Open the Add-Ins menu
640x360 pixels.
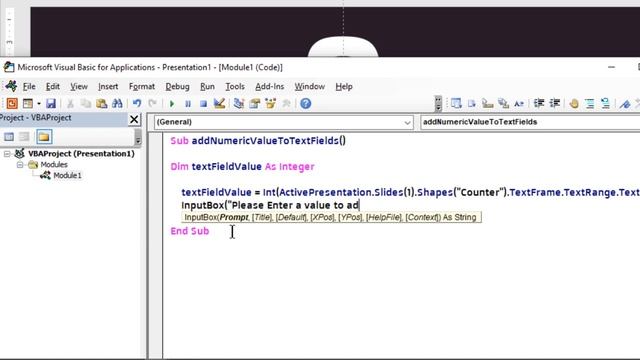(x=269, y=87)
